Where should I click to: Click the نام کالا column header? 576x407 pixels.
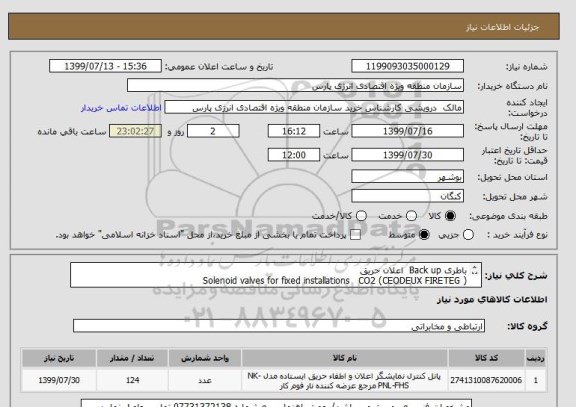click(x=345, y=358)
